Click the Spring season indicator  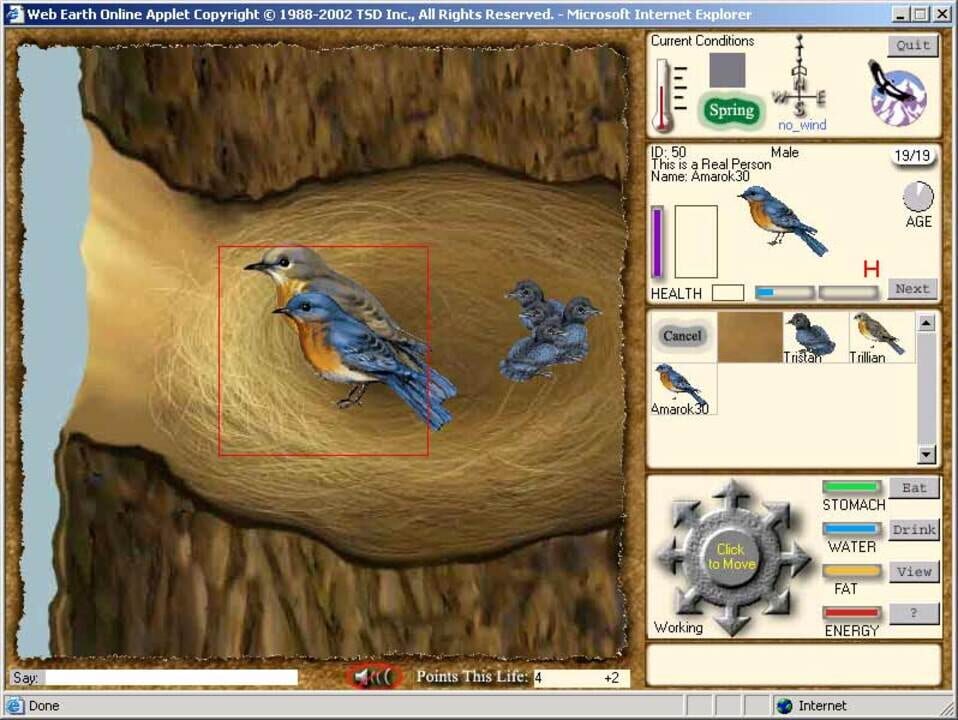pyautogui.click(x=732, y=111)
